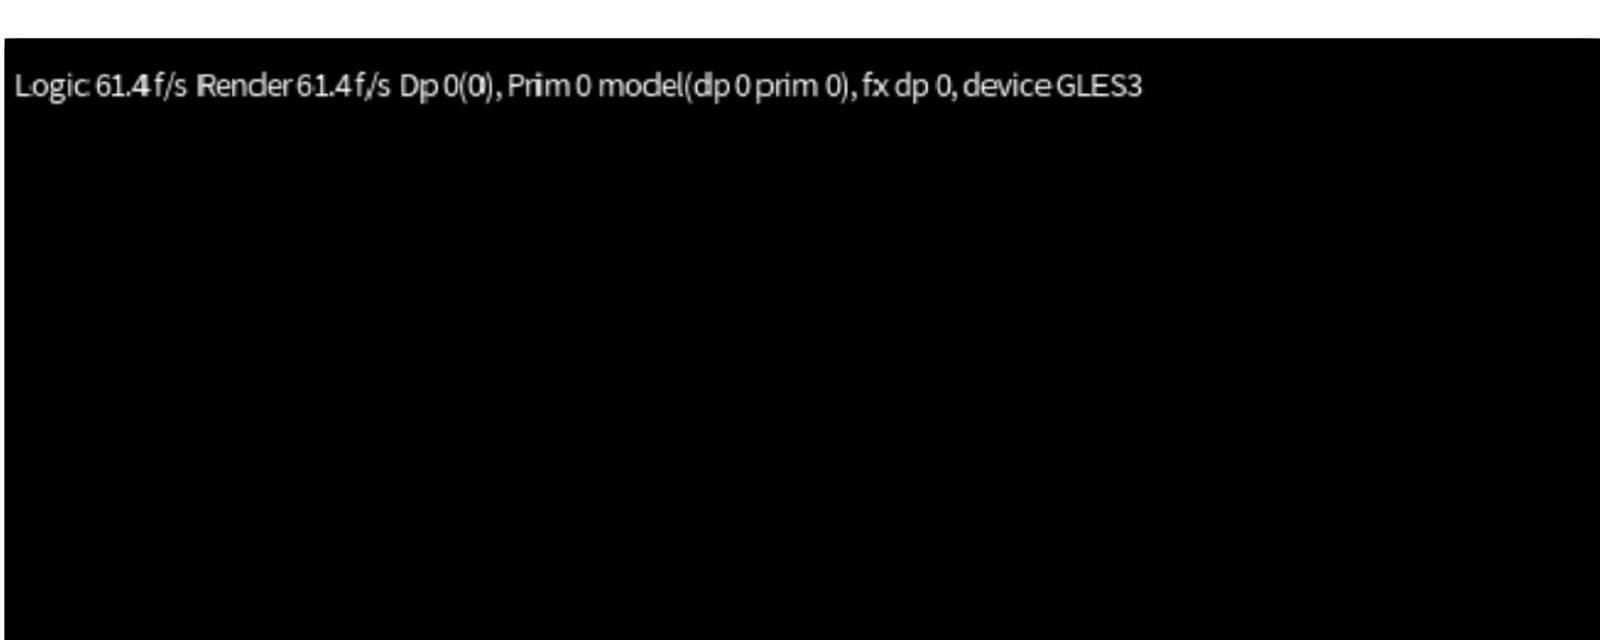1600x640 pixels.
Task: Click the "Render" label in stats line
Action: [x=244, y=86]
